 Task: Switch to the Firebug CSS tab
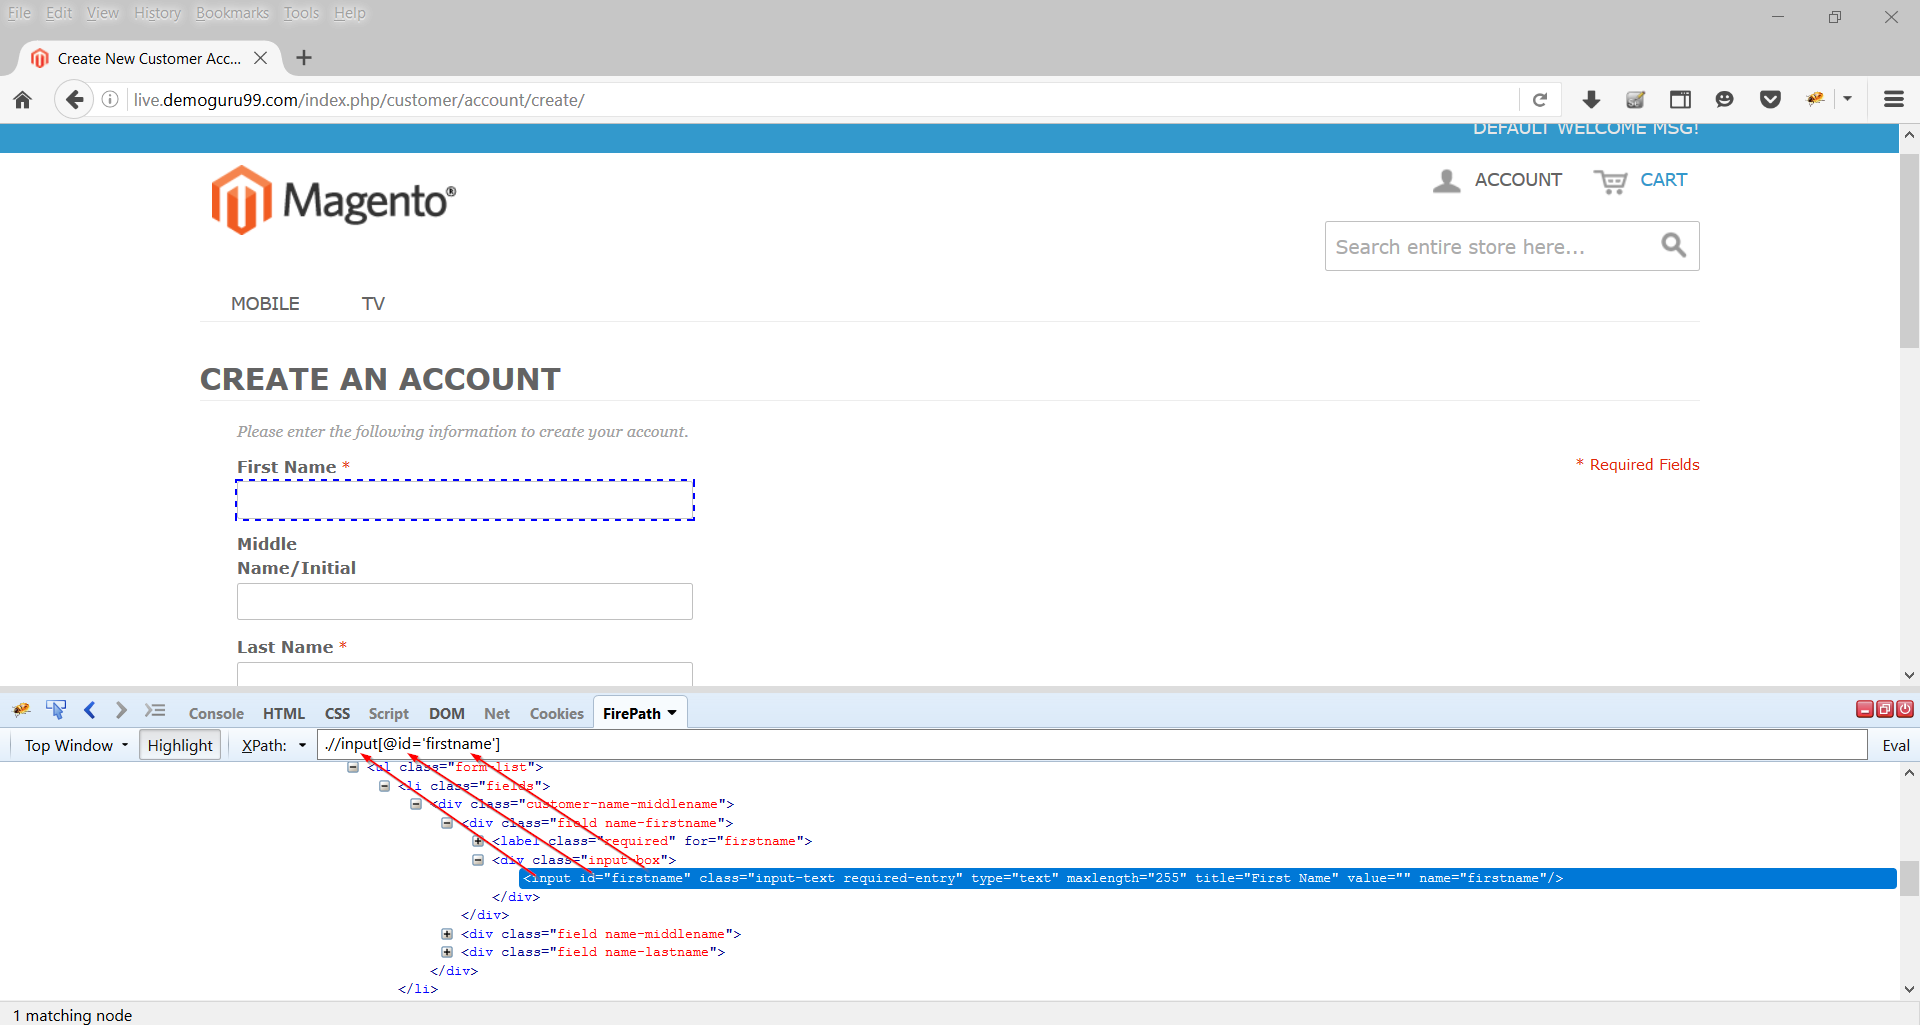coord(337,713)
